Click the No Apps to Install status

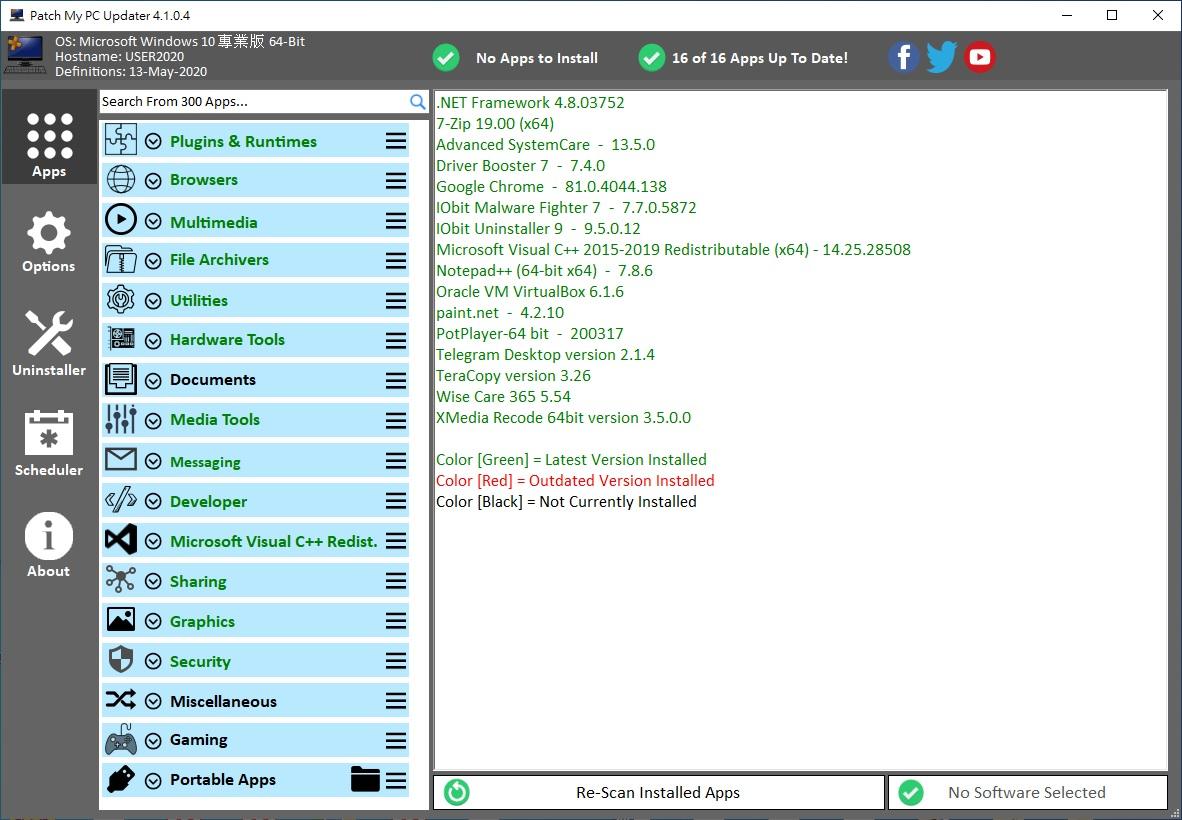516,58
